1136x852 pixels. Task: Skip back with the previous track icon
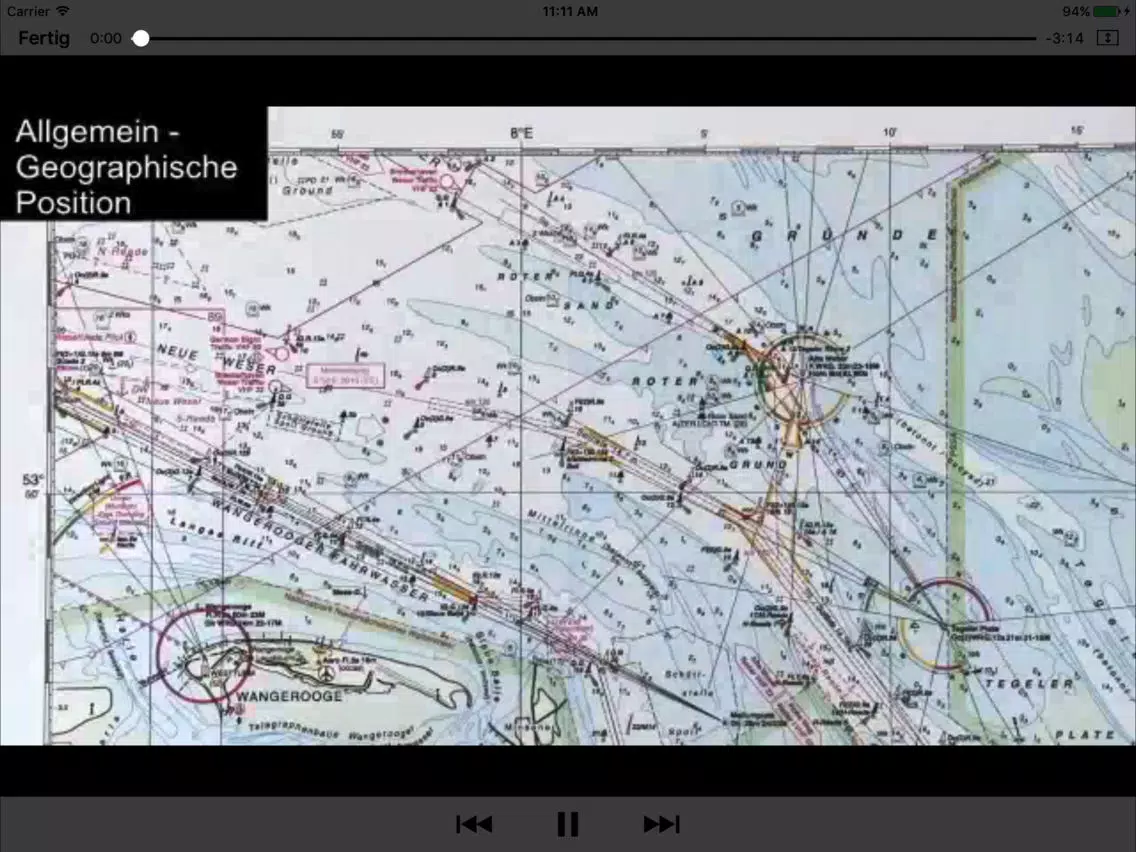(475, 824)
